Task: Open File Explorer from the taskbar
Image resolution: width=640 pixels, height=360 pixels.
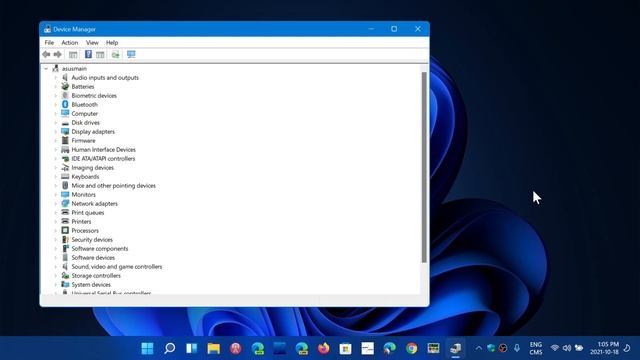Action: pyautogui.click(x=213, y=348)
